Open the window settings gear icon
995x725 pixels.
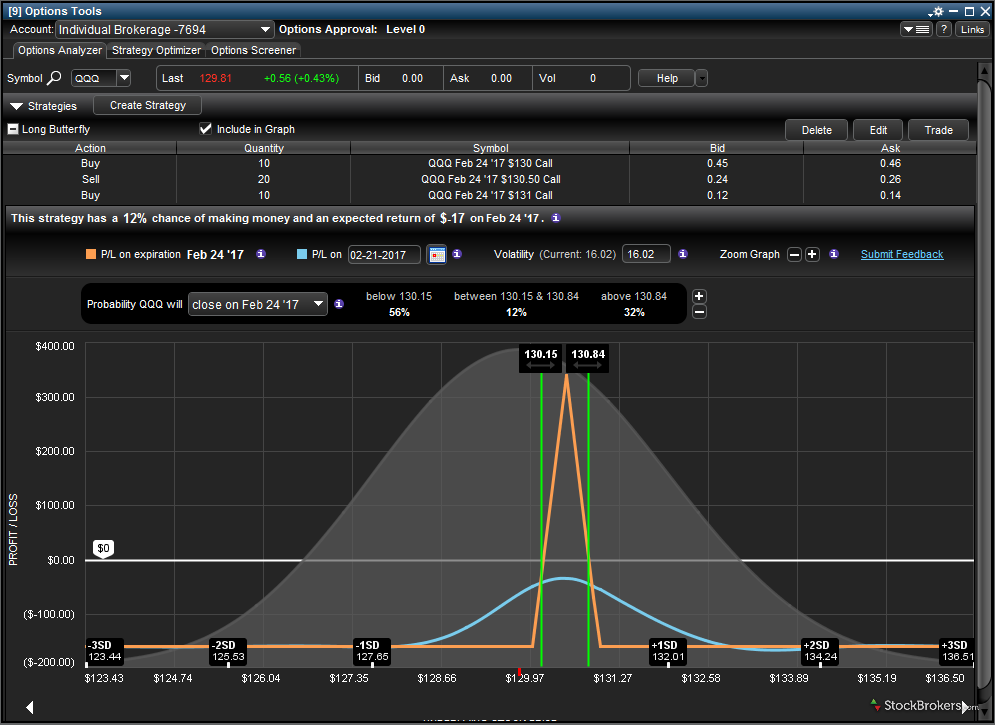tap(937, 11)
